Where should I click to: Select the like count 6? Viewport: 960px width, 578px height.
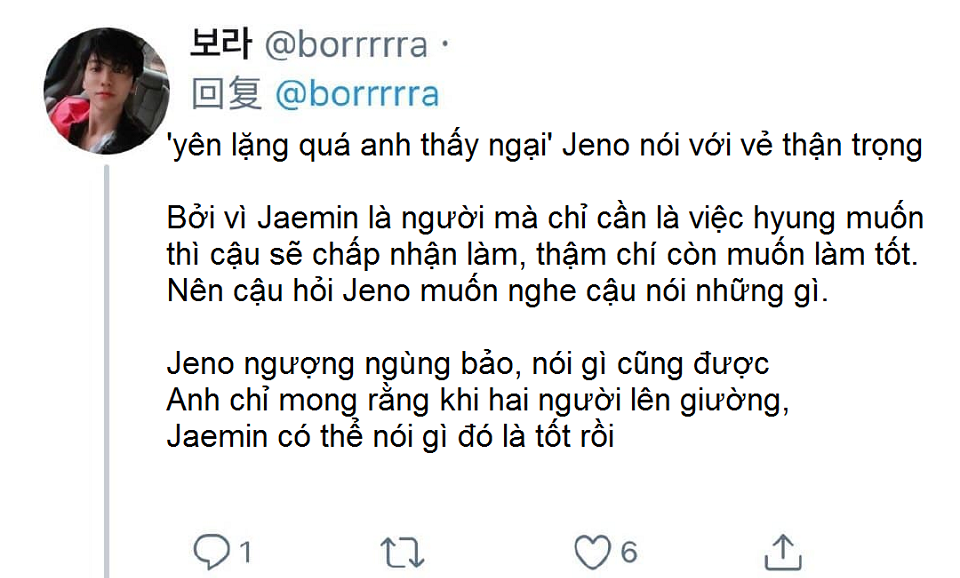pyautogui.click(x=629, y=552)
